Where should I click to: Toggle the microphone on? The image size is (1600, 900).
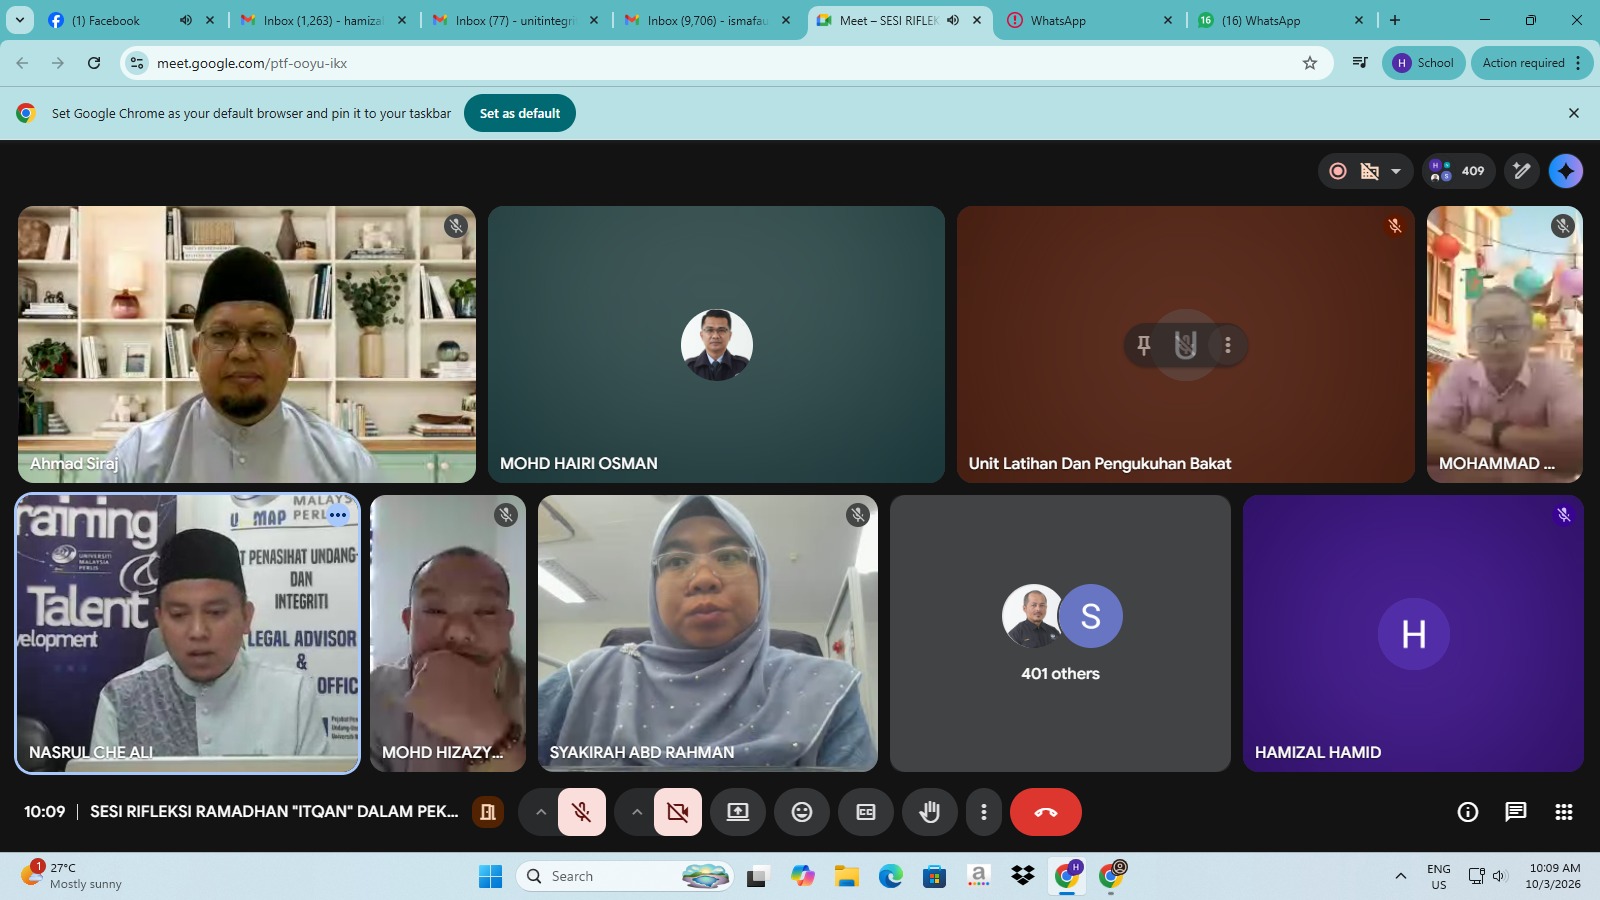point(582,812)
